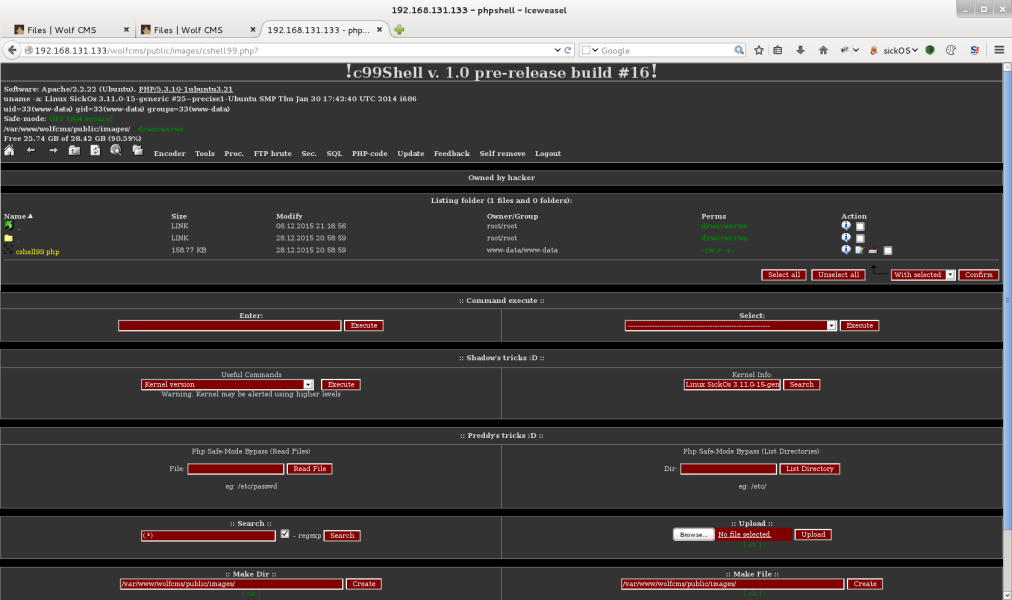Image resolution: width=1012 pixels, height=600 pixels.
Task: Open the cshell99.php file link
Action: click(x=37, y=252)
